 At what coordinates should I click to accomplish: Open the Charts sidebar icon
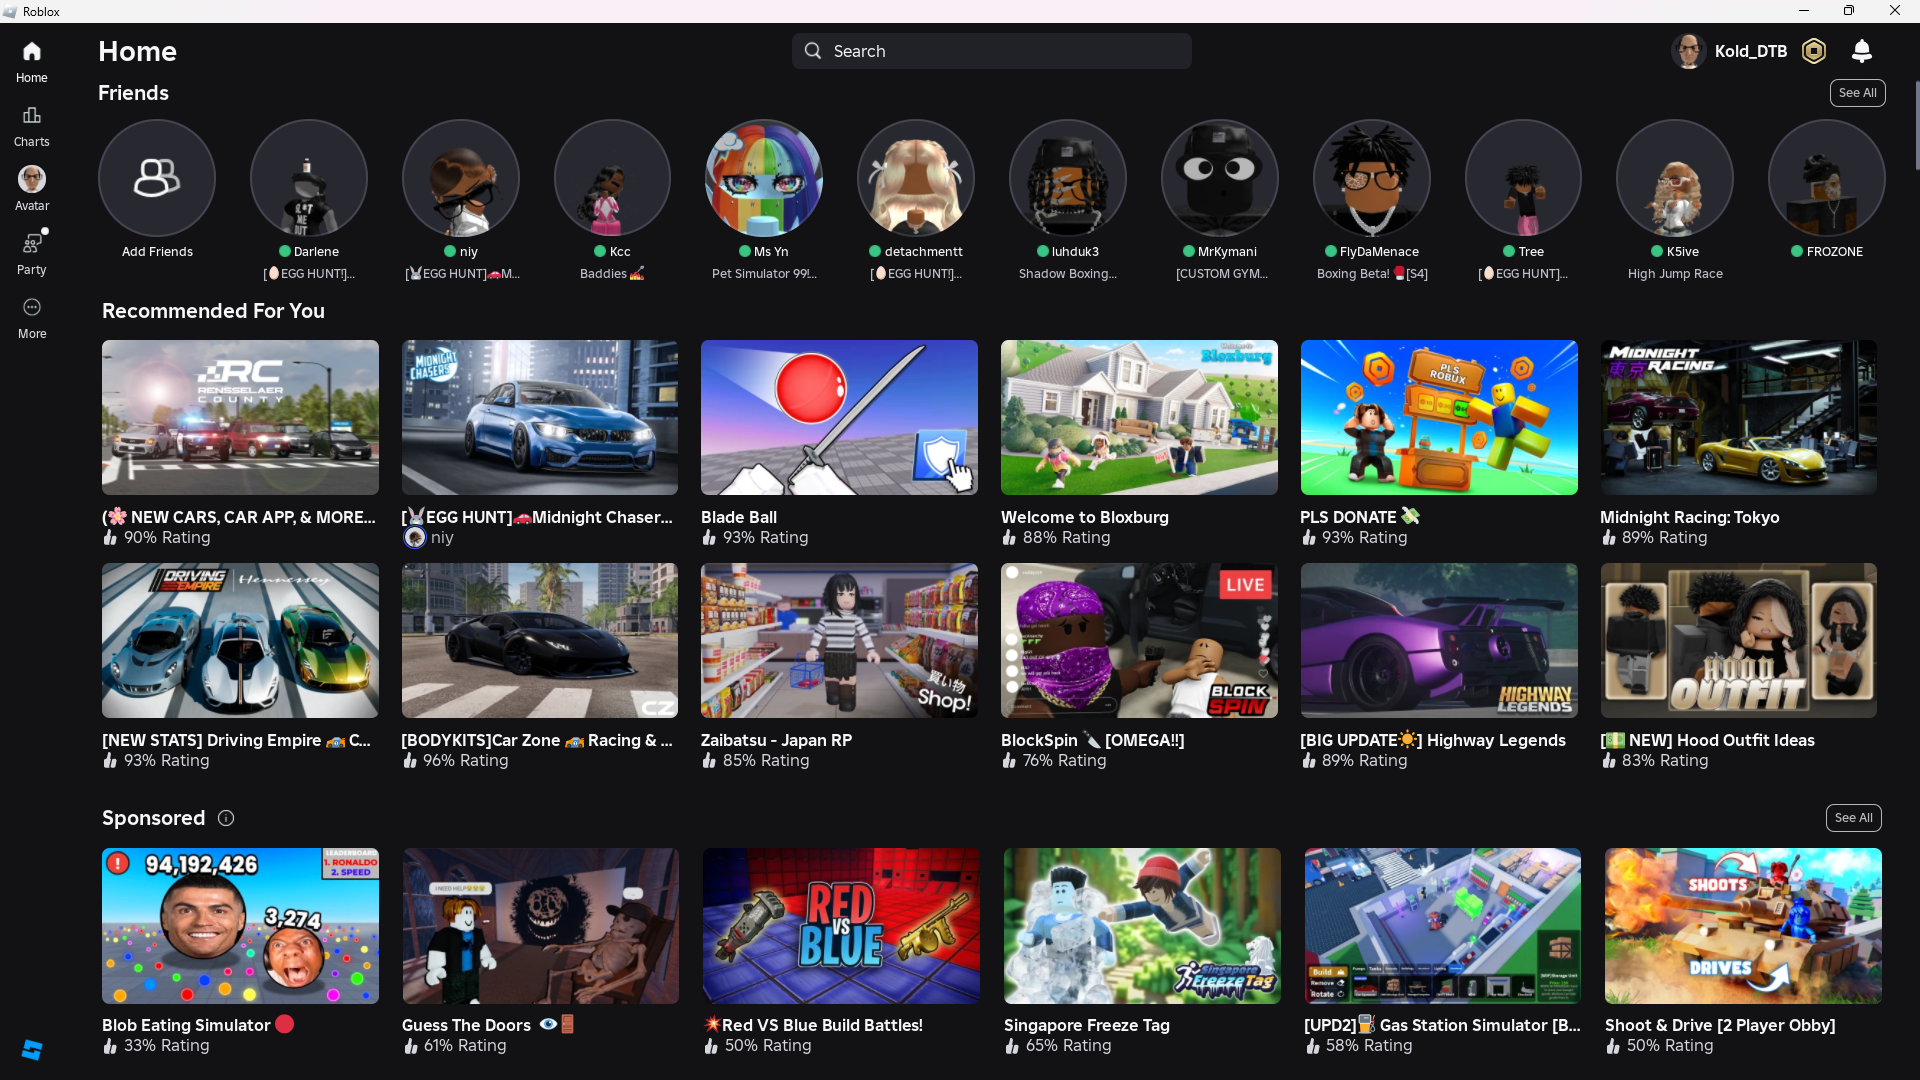pyautogui.click(x=32, y=116)
